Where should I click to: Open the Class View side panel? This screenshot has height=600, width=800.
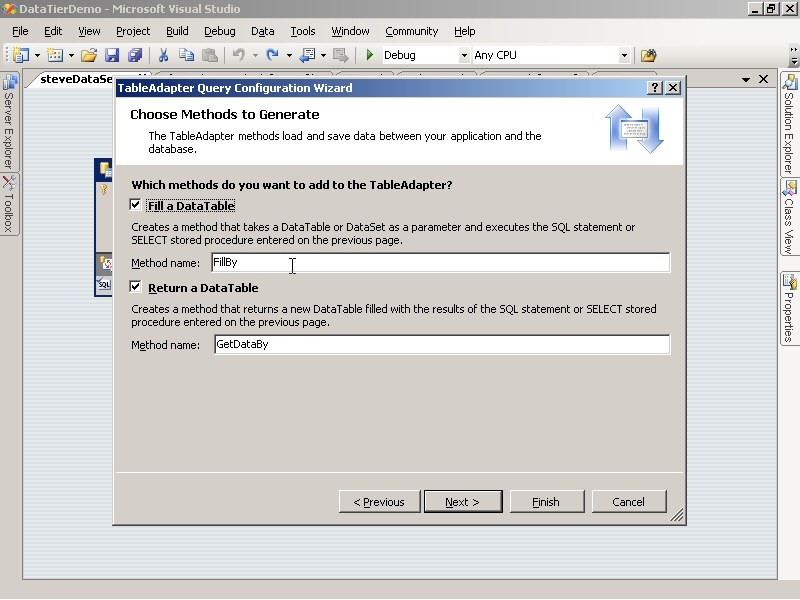point(789,217)
